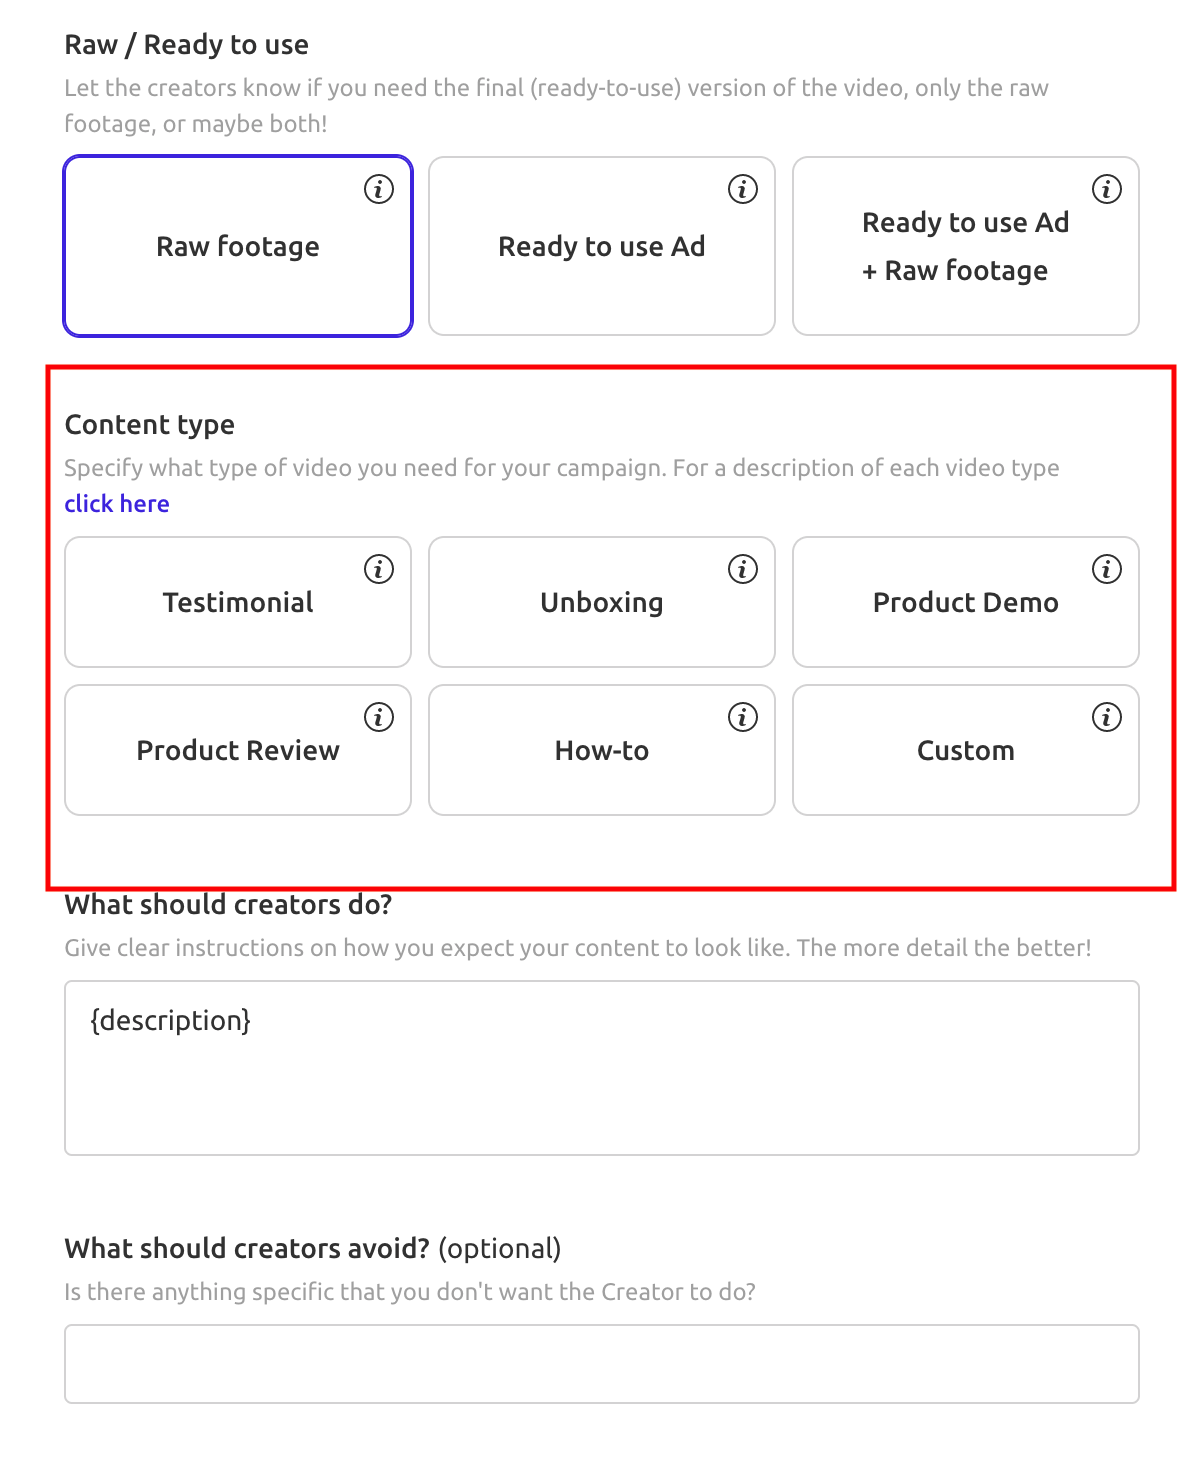View info icon on Testimonial option
Image resolution: width=1204 pixels, height=1474 pixels.
point(379,569)
